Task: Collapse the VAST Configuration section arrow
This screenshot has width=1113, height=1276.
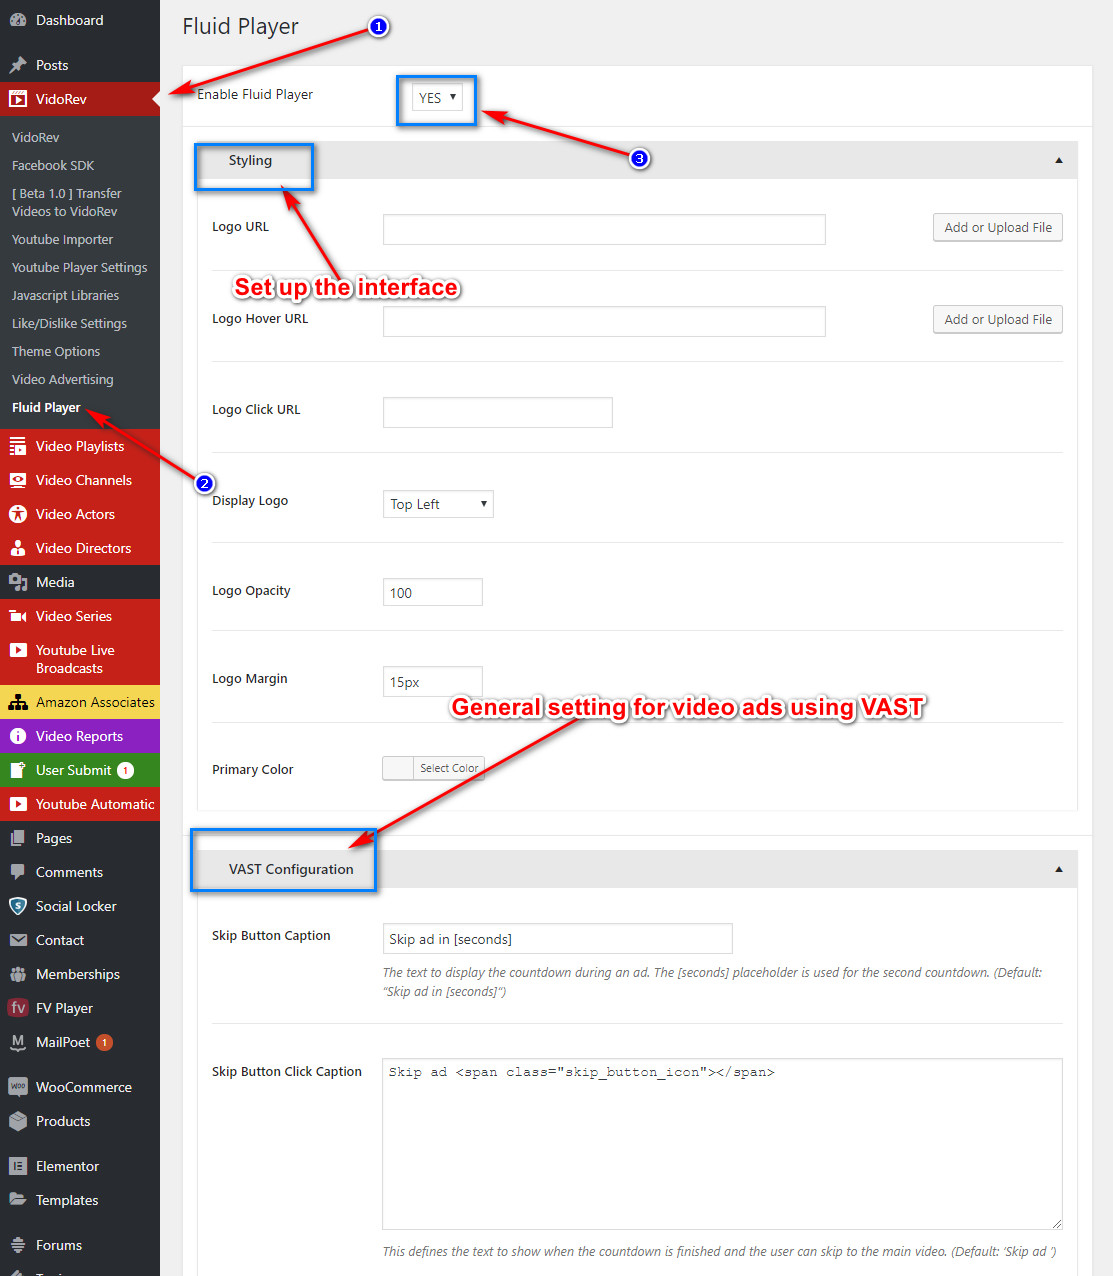Action: pos(1058,869)
